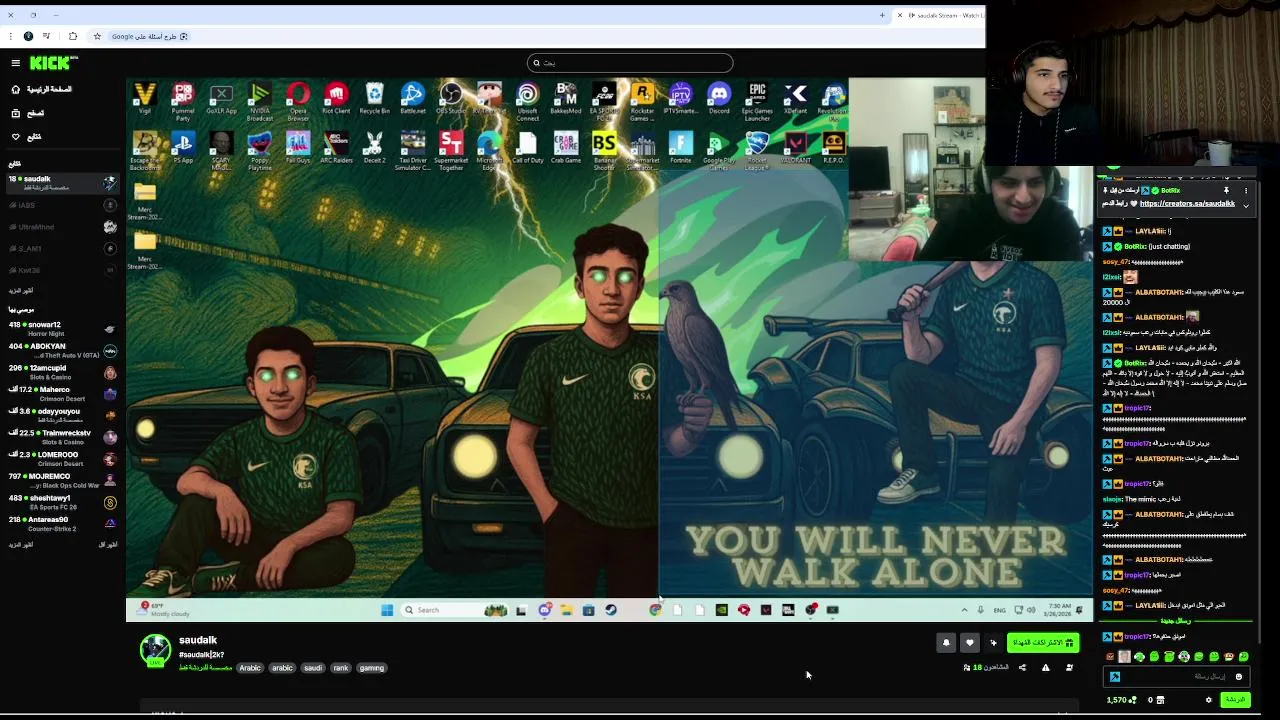Click the Windows Start button in stream taskbar
Screen dimensions: 1280x720
387,610
